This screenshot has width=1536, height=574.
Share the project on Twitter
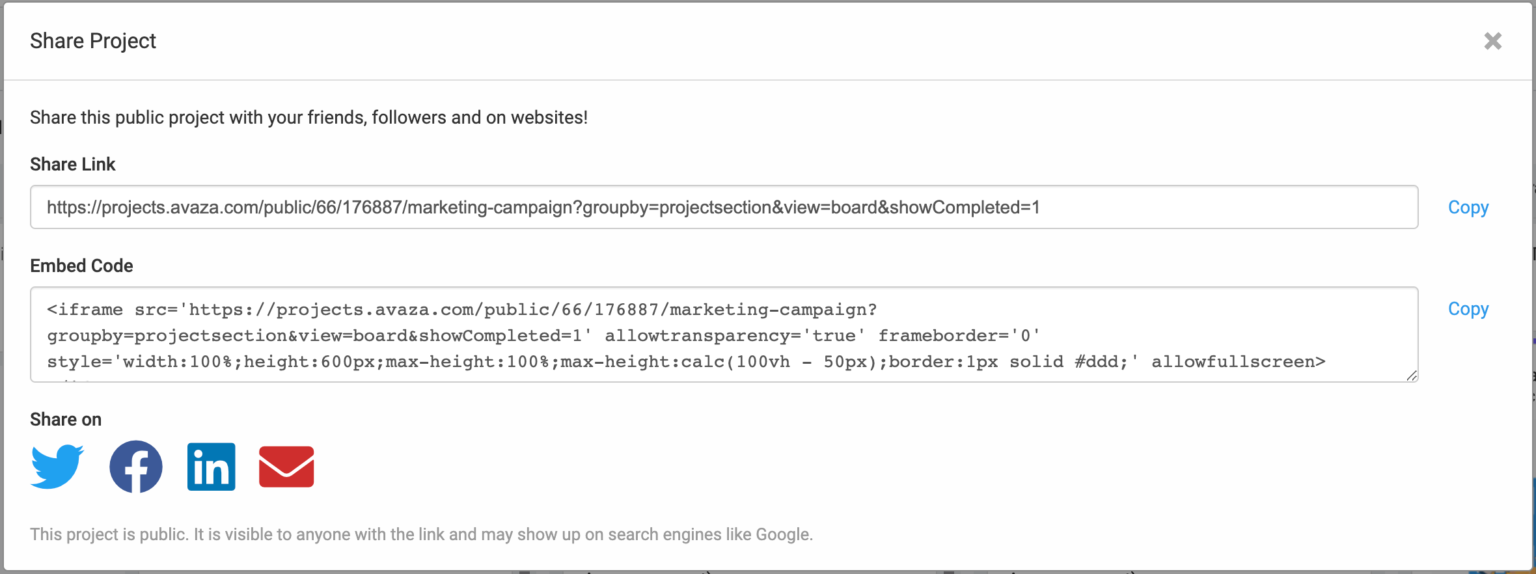click(57, 467)
